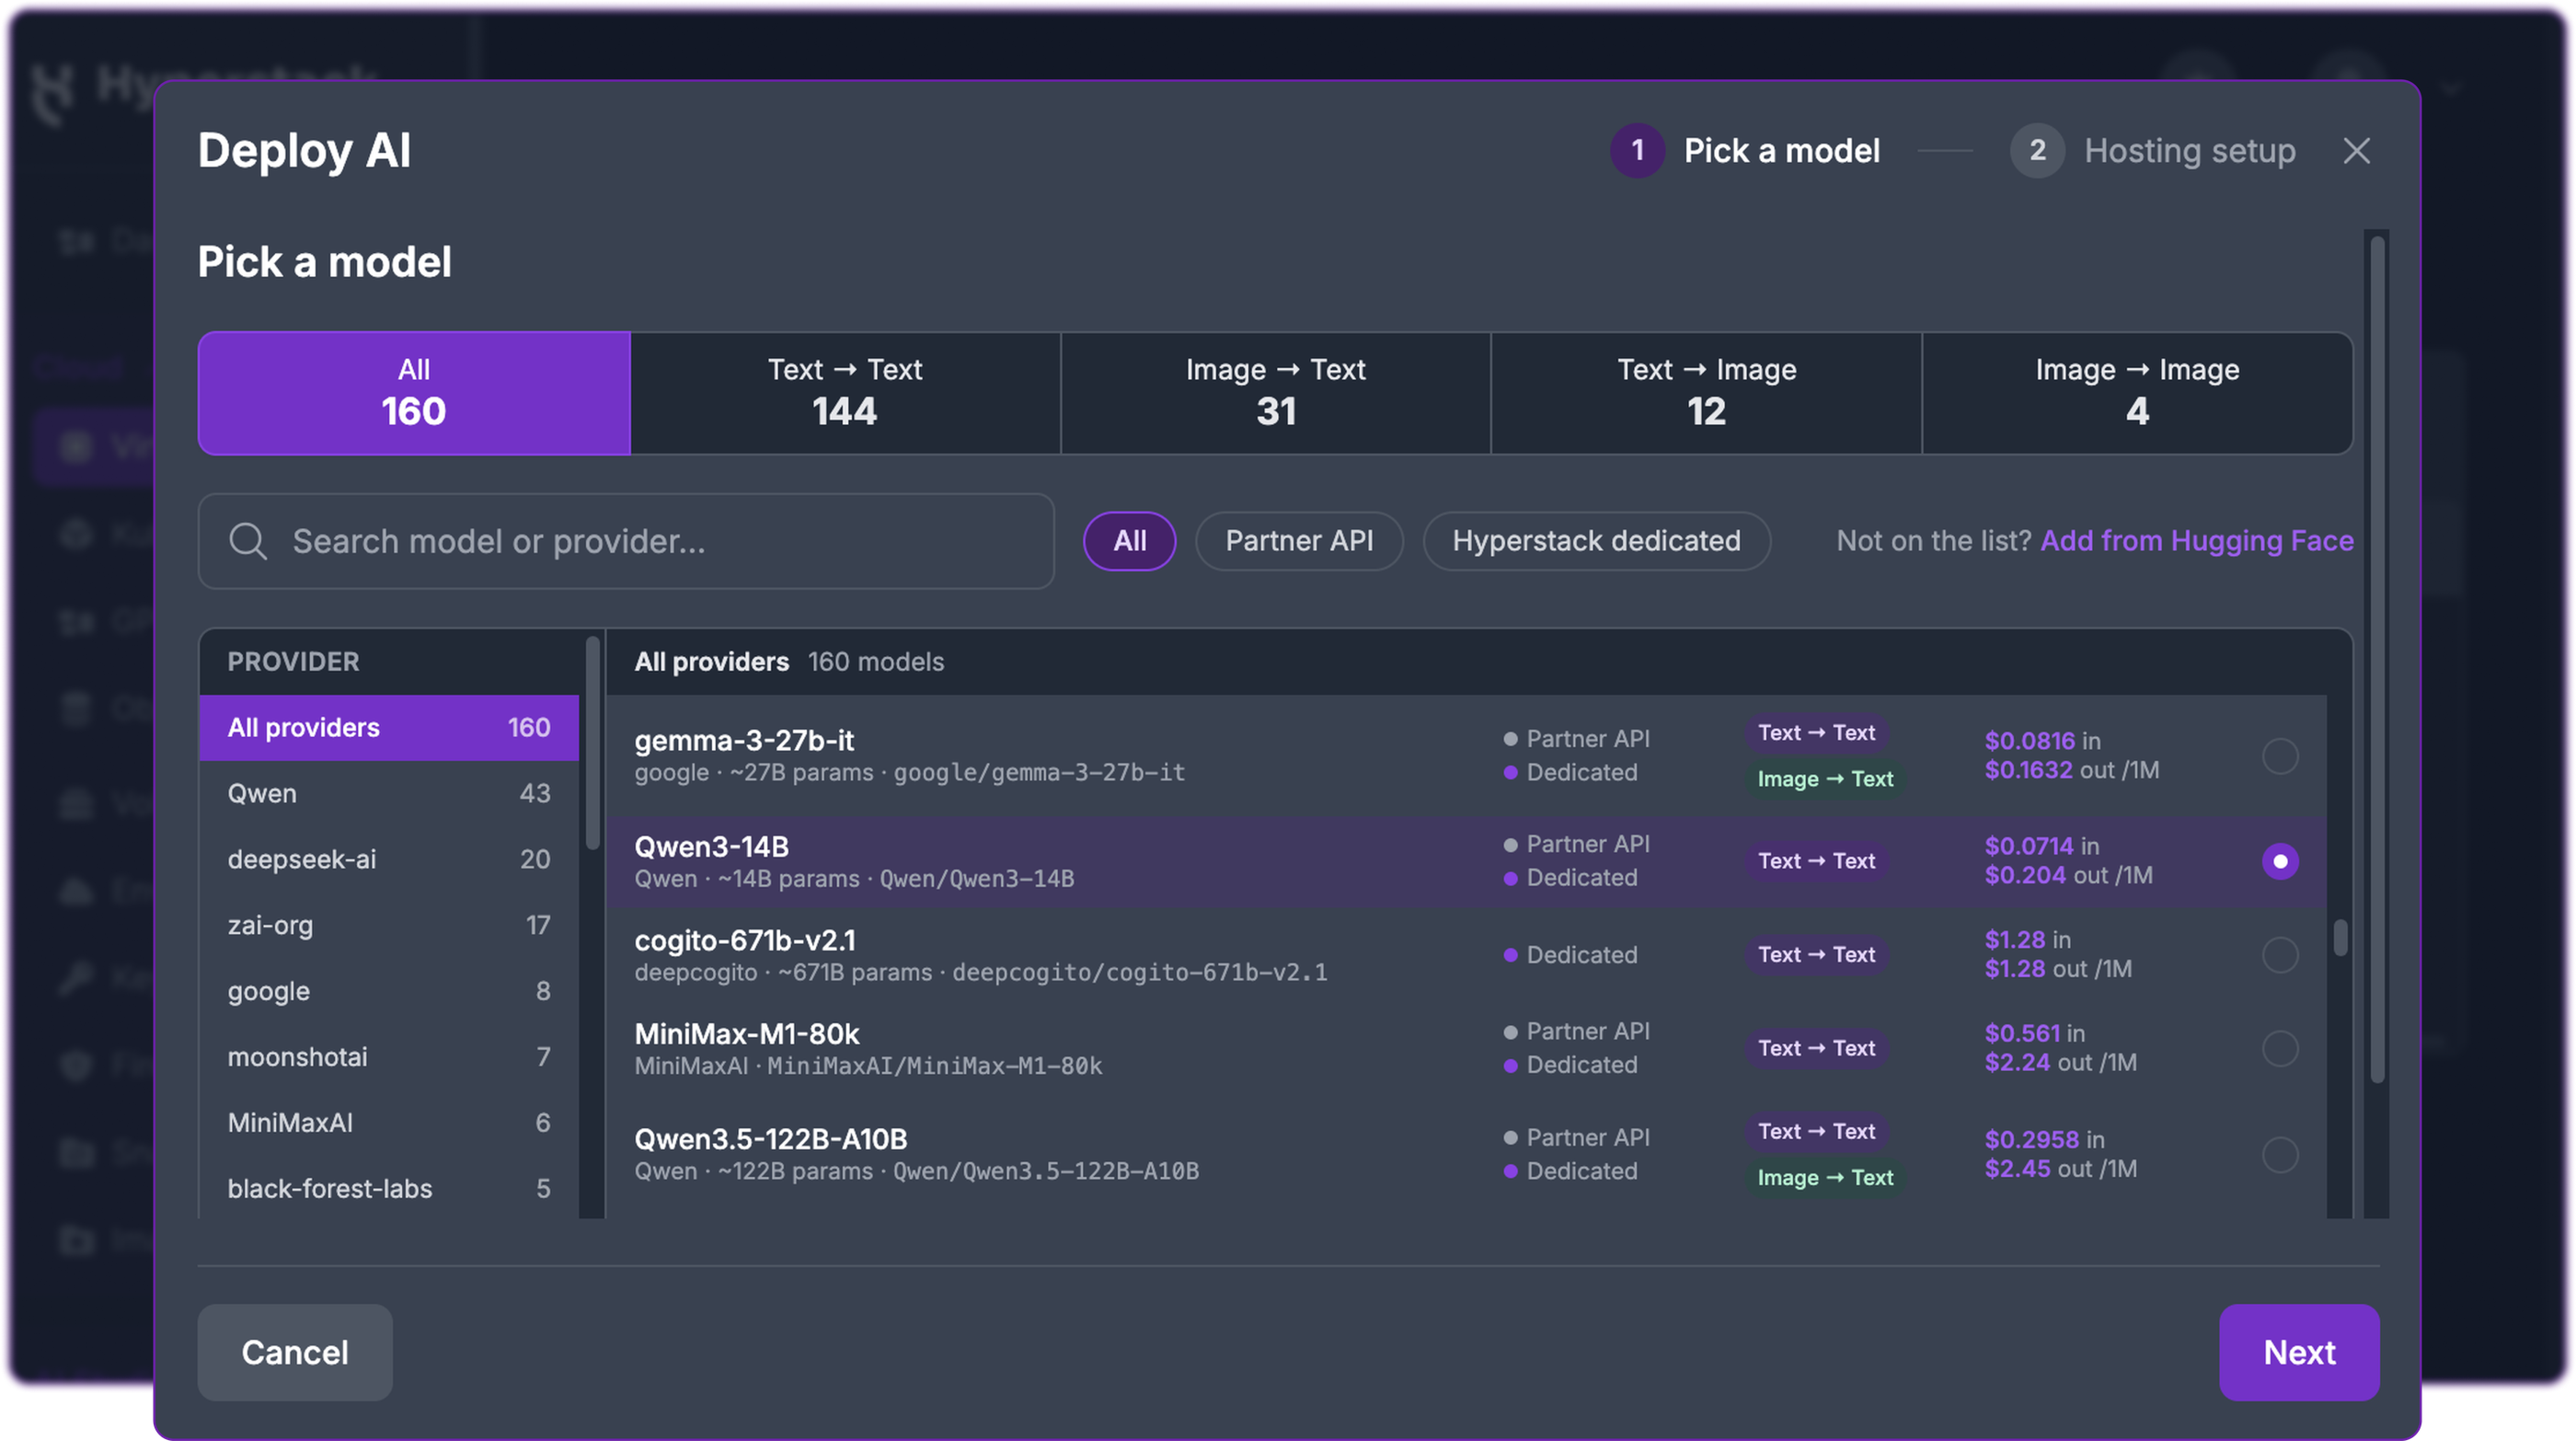The height and width of the screenshot is (1441, 2576).
Task: Switch to the Text → Text 144 tab
Action: point(845,393)
